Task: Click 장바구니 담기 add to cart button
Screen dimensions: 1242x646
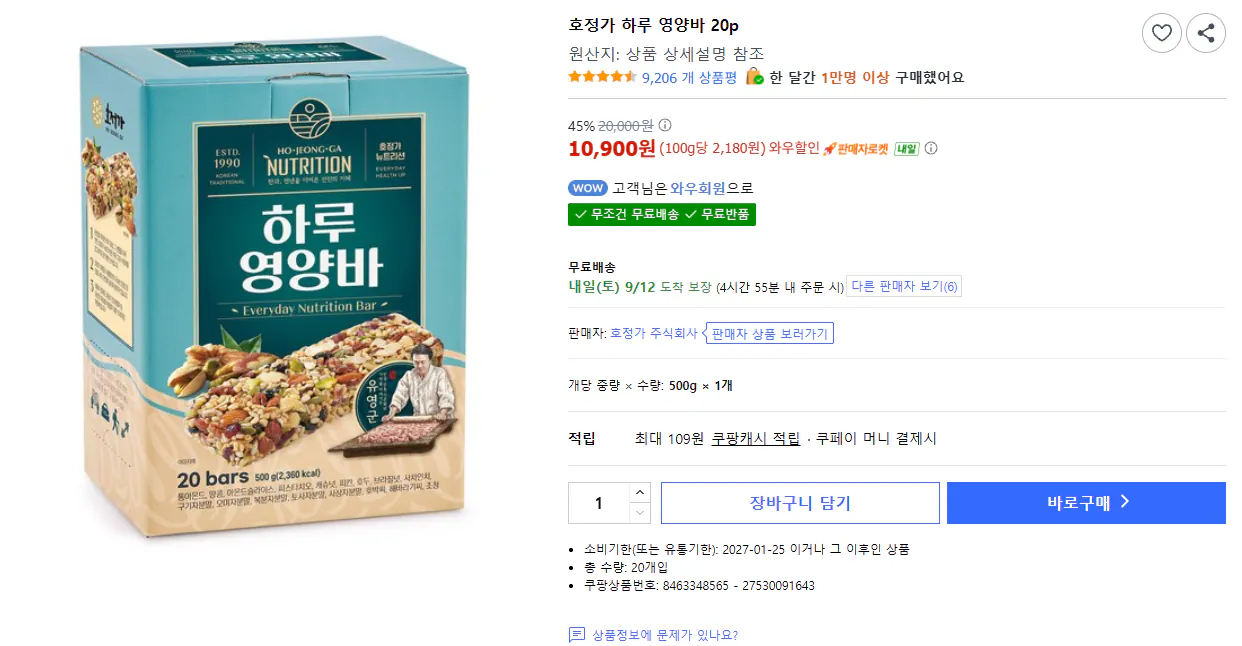Action: (x=800, y=503)
